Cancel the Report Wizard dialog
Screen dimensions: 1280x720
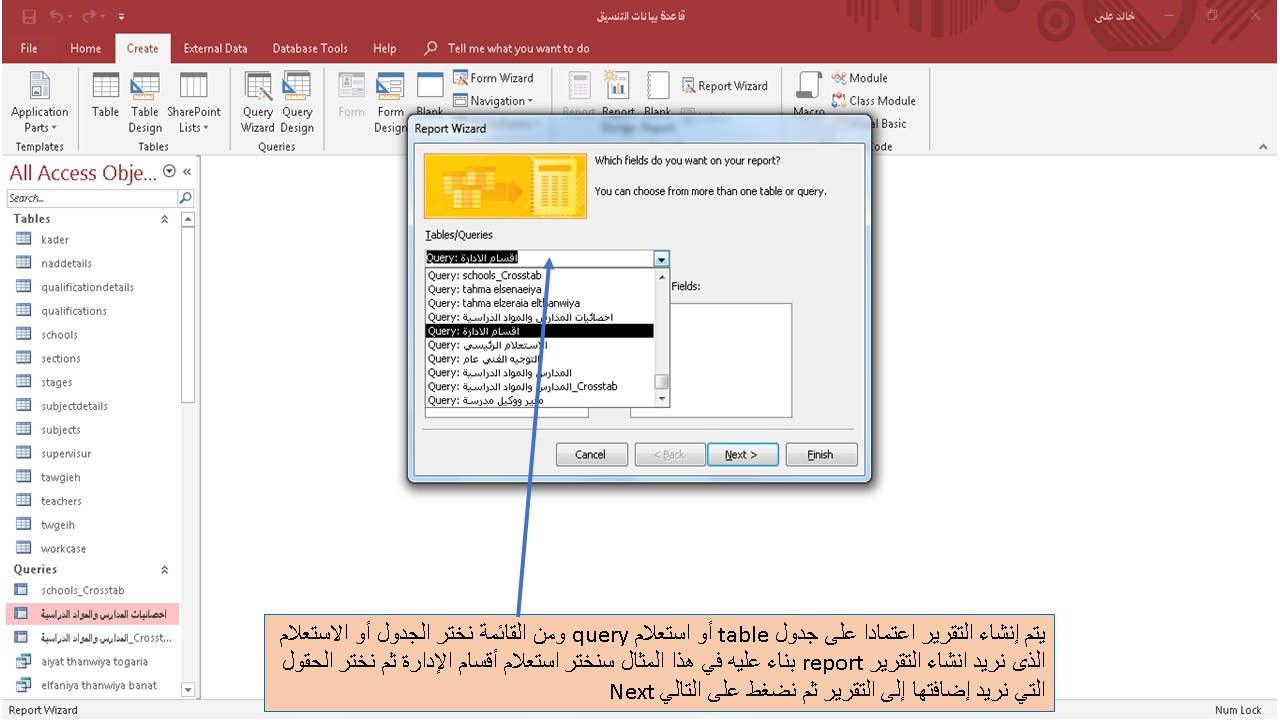coord(591,454)
